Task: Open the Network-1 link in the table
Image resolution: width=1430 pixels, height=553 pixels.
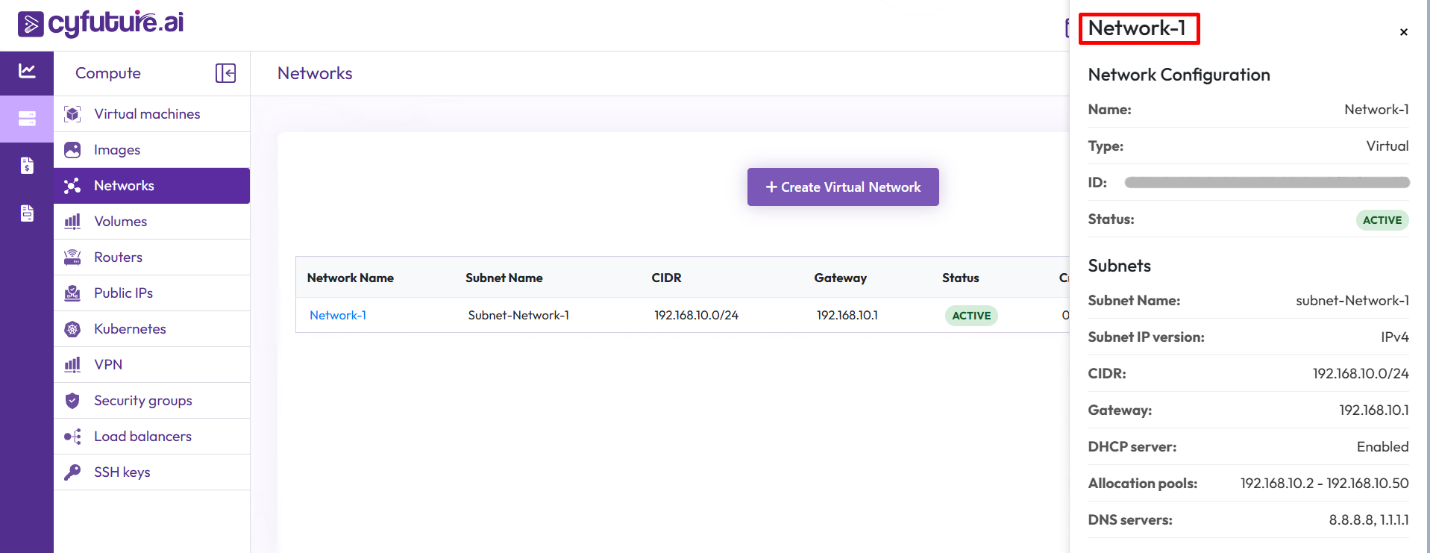Action: 338,315
